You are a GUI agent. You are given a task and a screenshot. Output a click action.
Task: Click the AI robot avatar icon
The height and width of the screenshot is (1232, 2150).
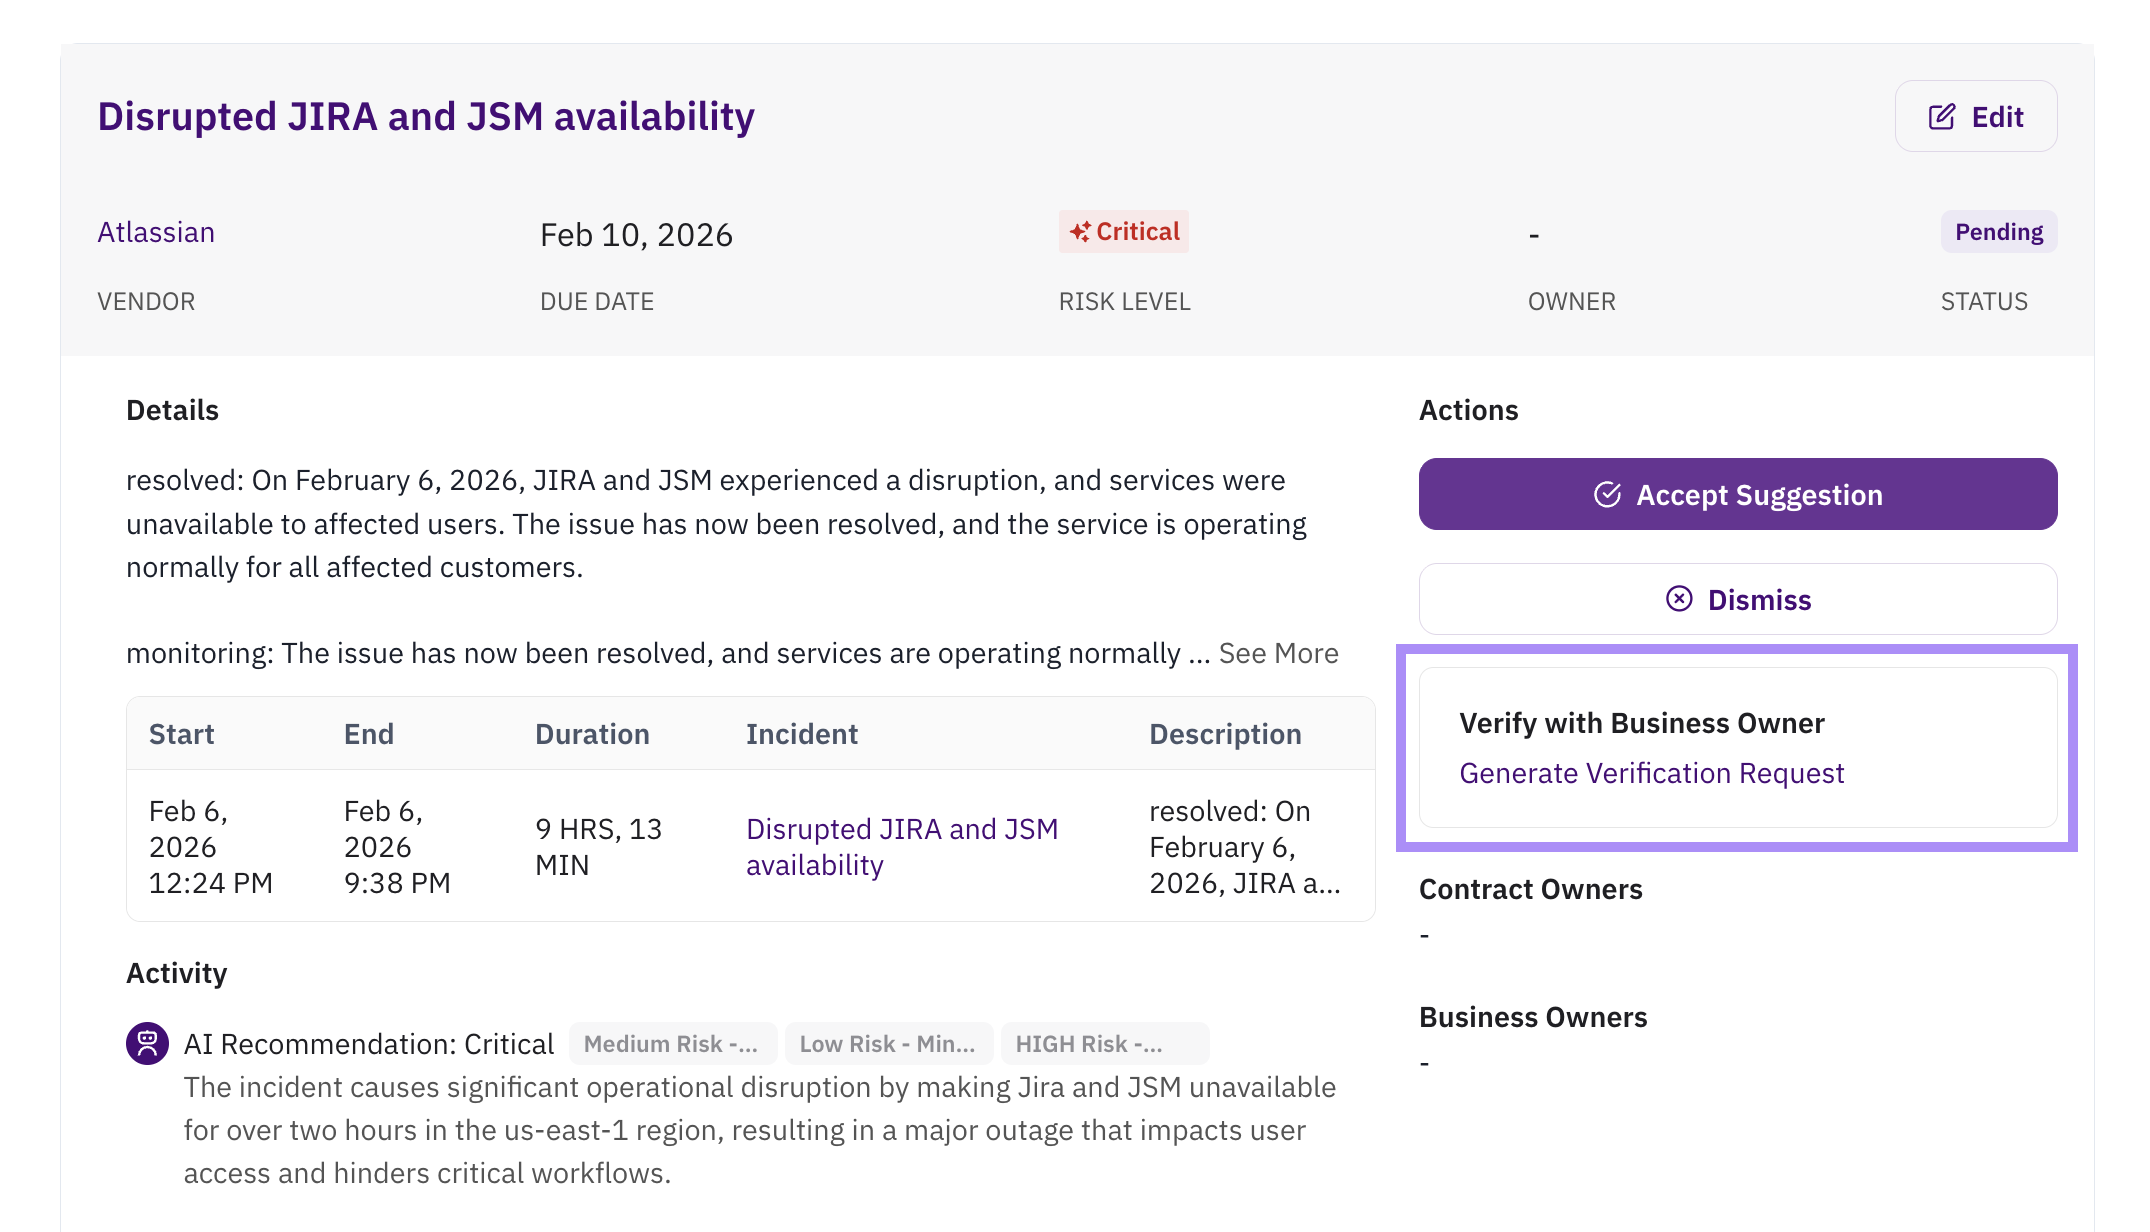(x=147, y=1044)
